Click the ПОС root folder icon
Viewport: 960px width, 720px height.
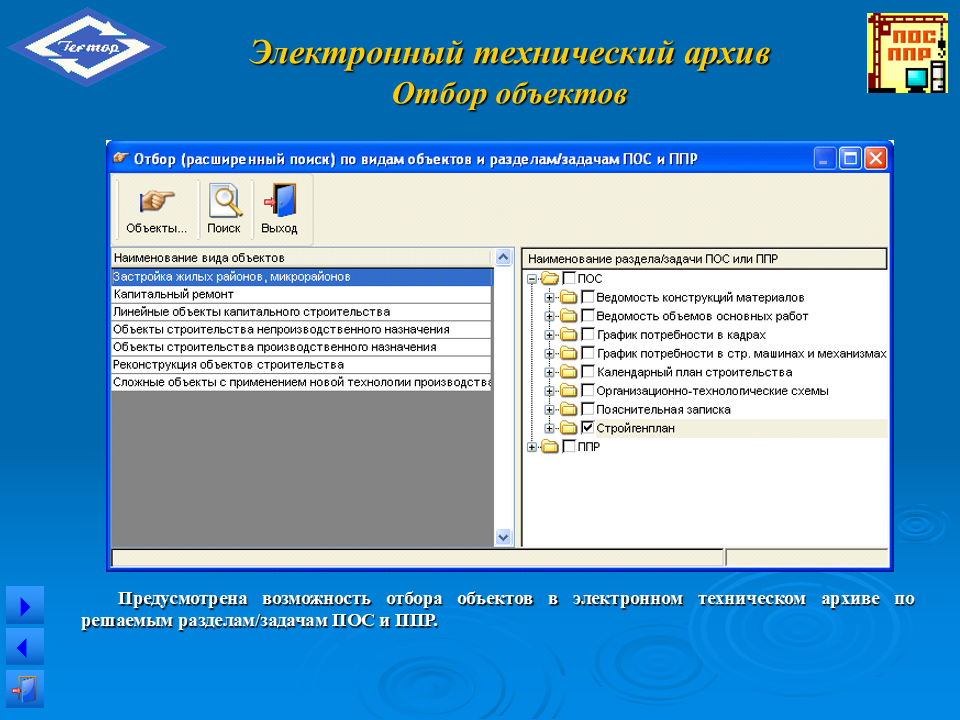[x=550, y=279]
